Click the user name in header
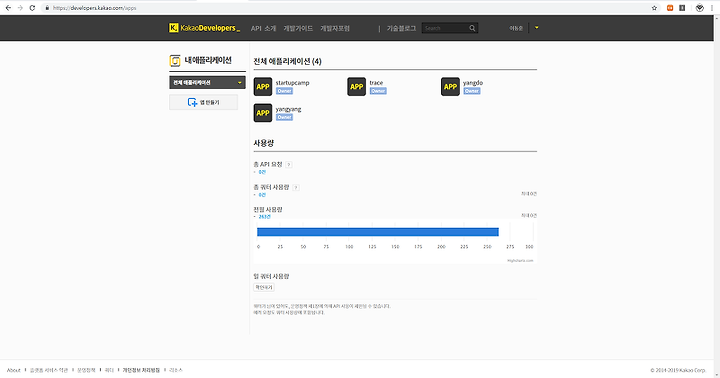This screenshot has height=378, width=720. (516, 28)
